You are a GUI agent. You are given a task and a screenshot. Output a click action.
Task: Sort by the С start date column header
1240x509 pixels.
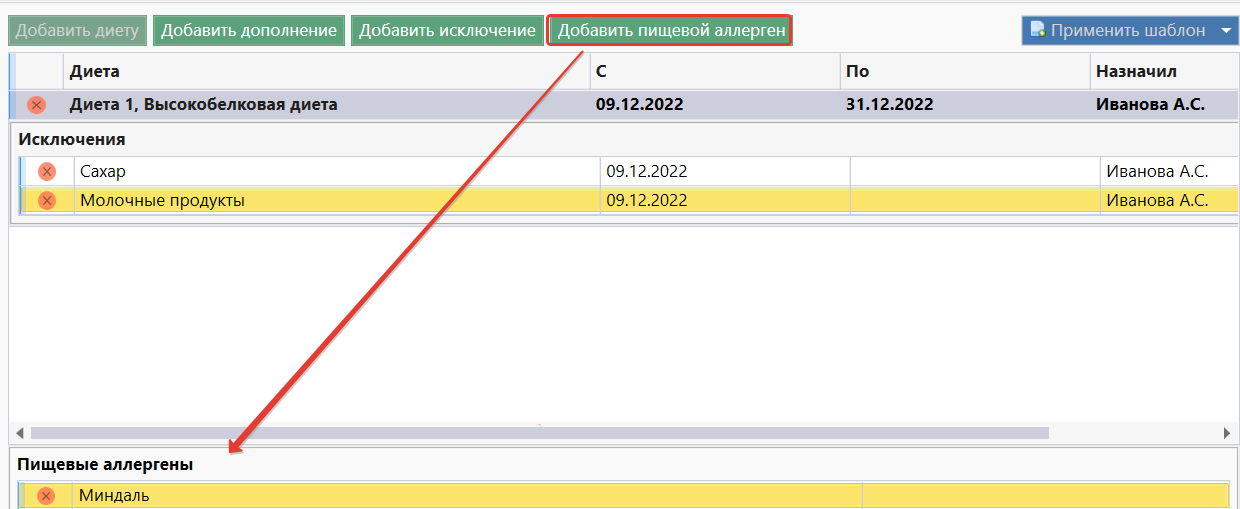tap(601, 72)
